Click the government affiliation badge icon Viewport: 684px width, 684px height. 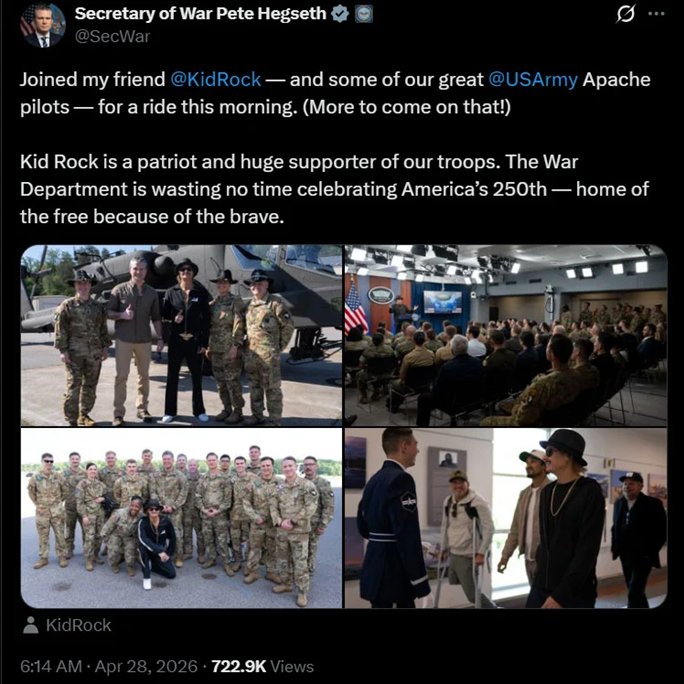click(x=363, y=14)
